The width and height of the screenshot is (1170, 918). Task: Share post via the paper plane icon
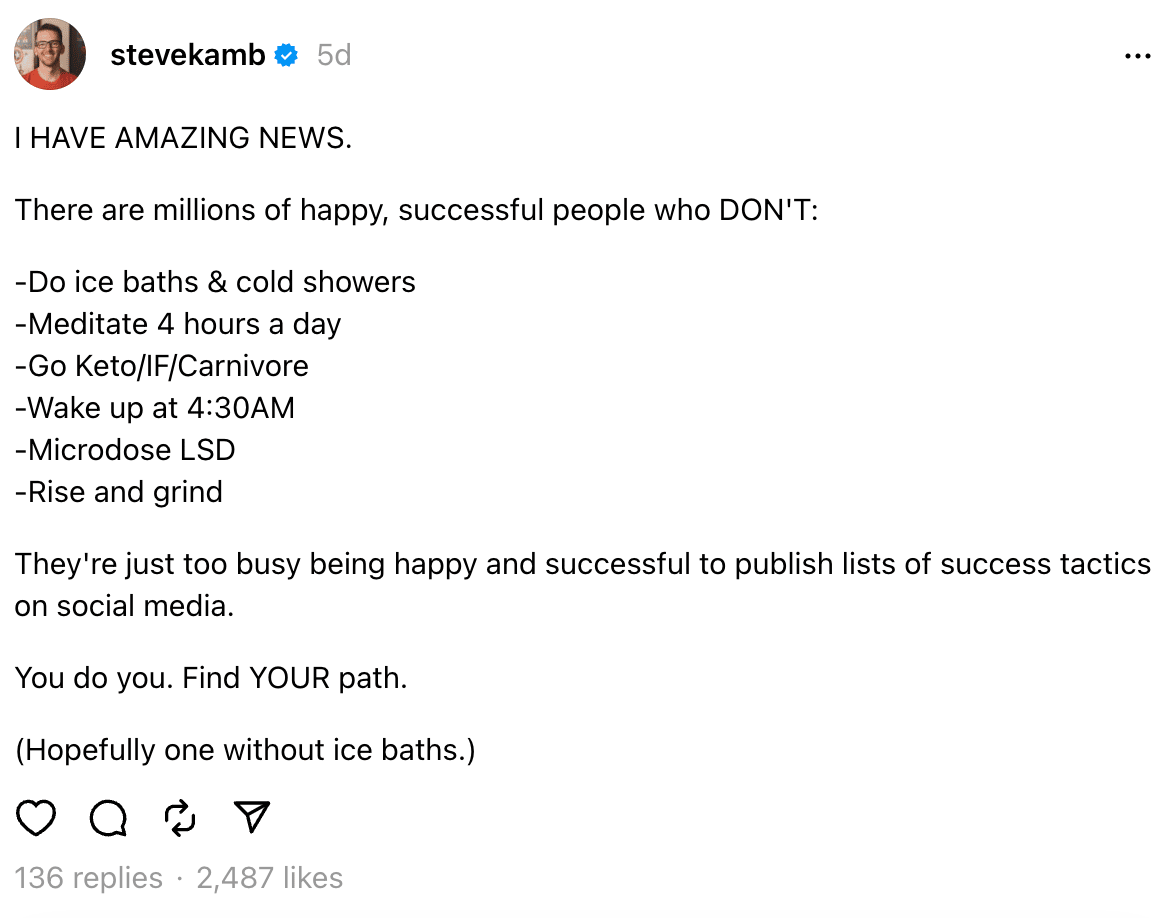tap(251, 816)
